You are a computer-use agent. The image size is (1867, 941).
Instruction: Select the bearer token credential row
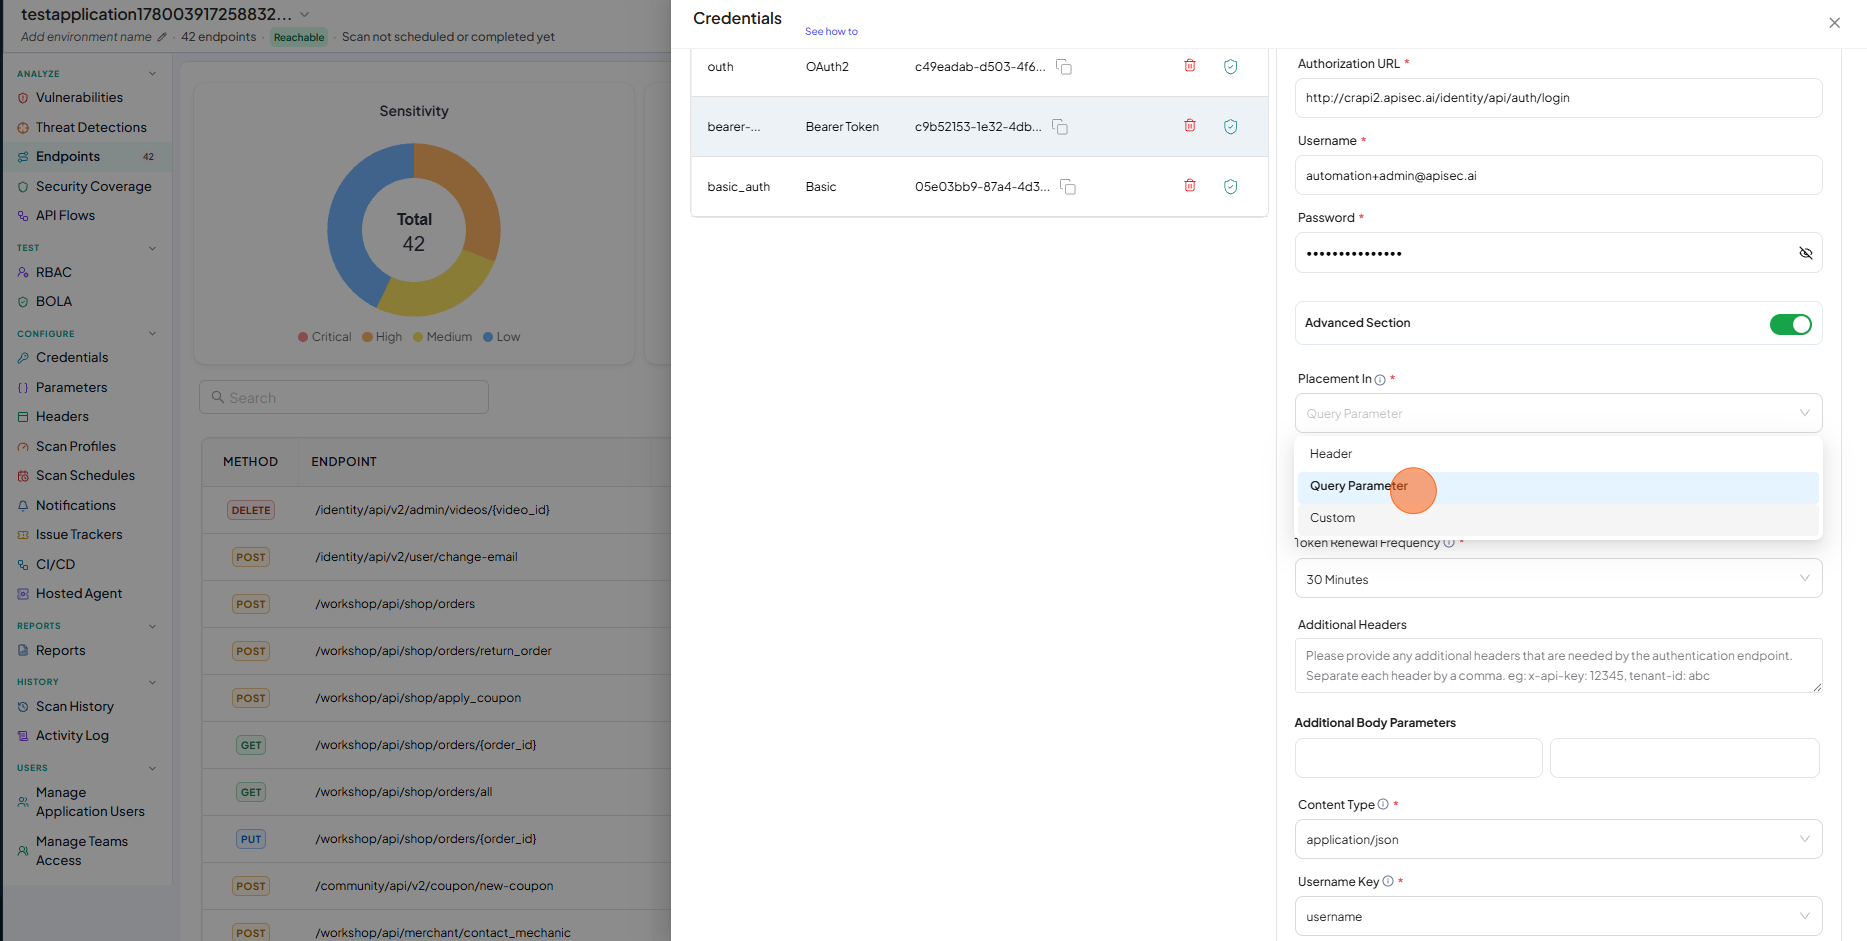pyautogui.click(x=979, y=127)
